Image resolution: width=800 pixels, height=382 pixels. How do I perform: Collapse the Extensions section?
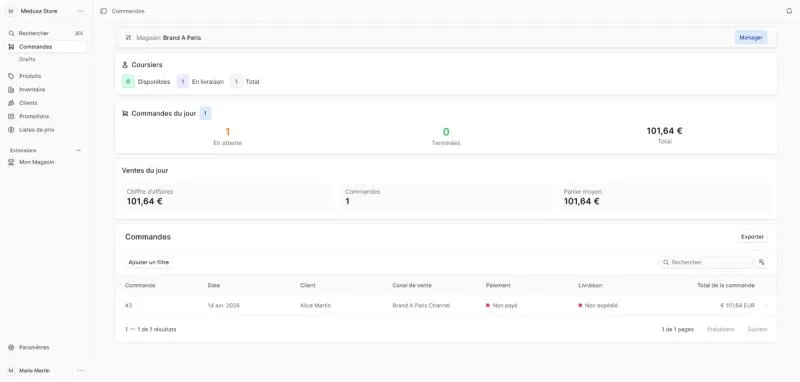(x=78, y=150)
